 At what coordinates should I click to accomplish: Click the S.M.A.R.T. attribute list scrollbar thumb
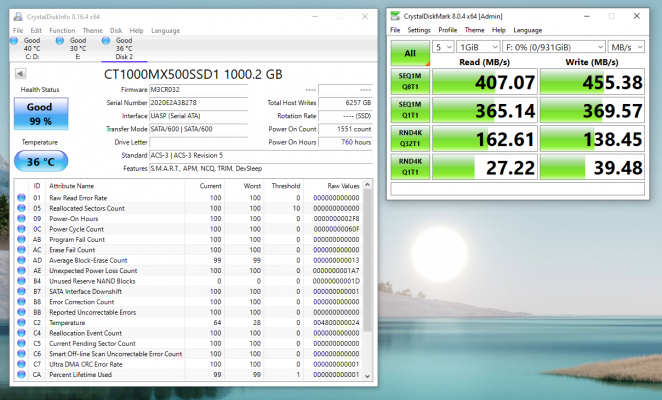tap(367, 260)
